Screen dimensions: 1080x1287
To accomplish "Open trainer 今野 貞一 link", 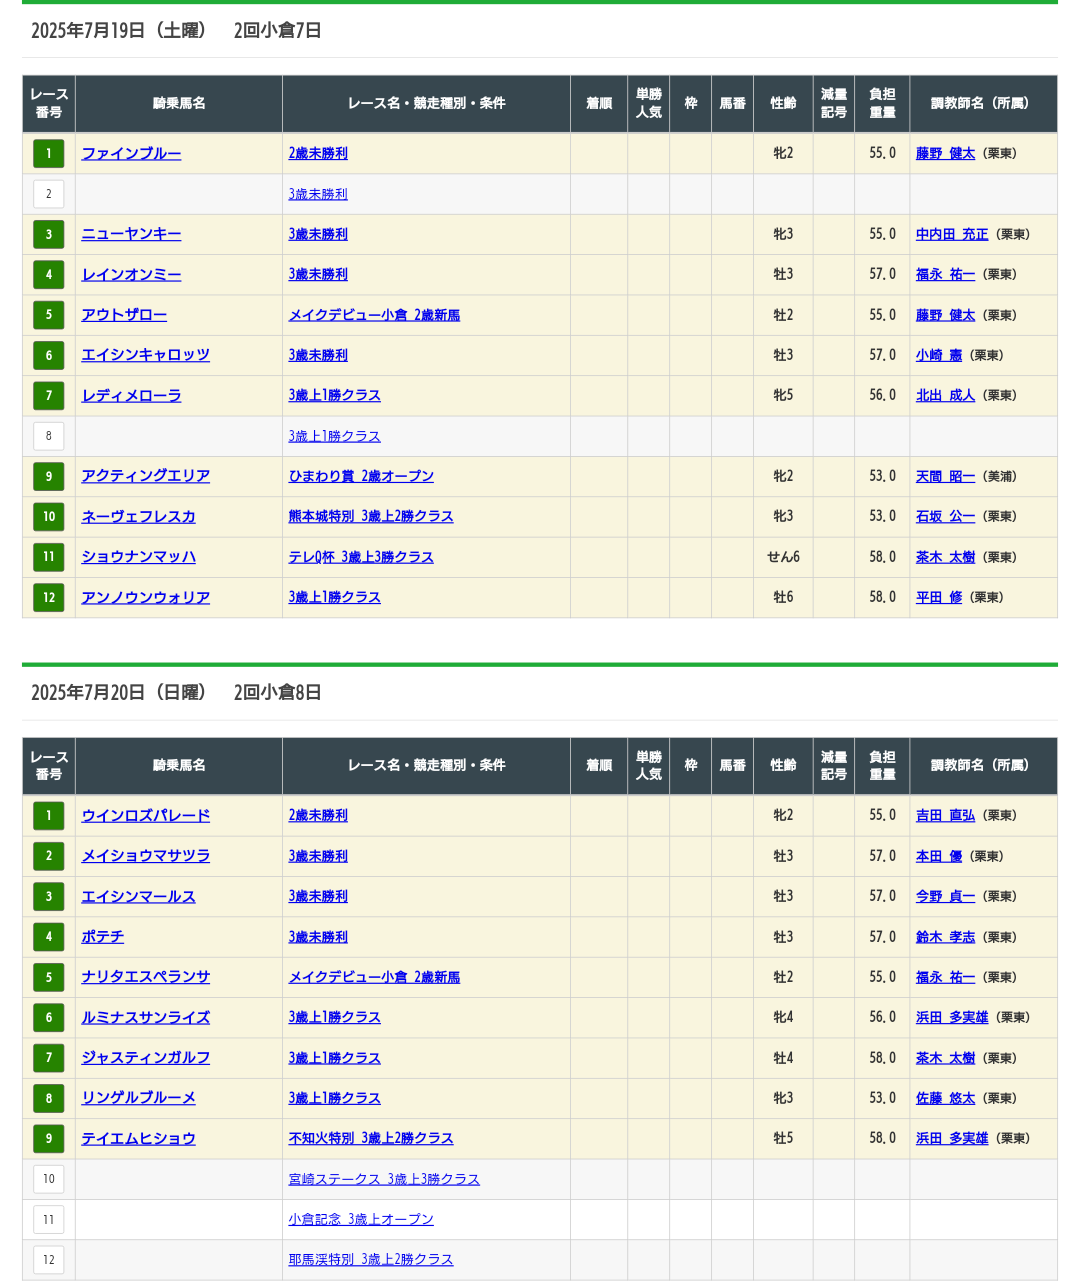I will click(x=945, y=897).
